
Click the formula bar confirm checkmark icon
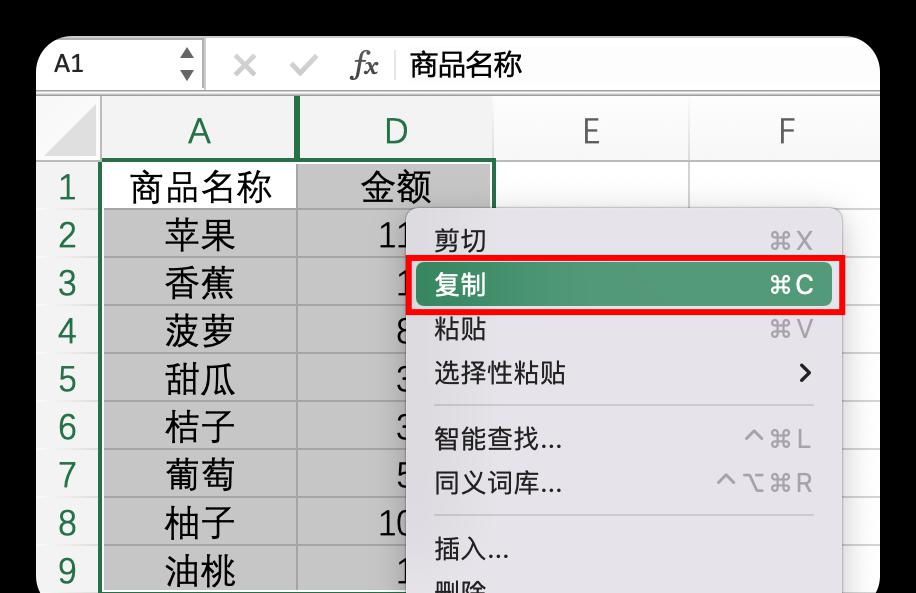point(304,65)
